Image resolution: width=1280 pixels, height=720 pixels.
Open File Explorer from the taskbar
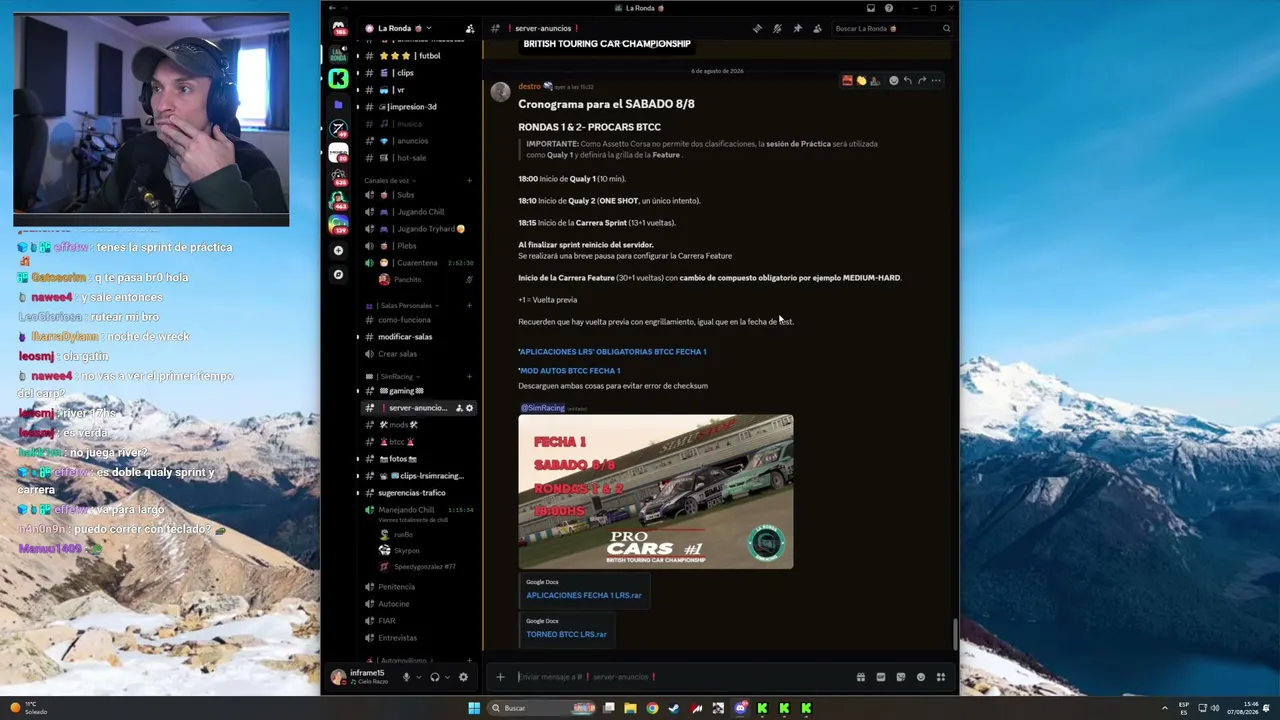(630, 708)
